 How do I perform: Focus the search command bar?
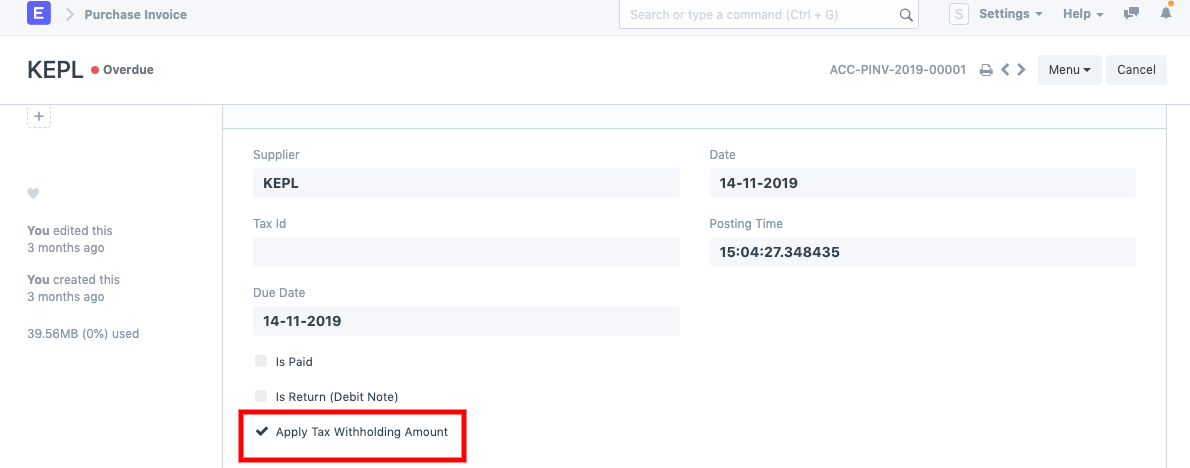(x=760, y=15)
